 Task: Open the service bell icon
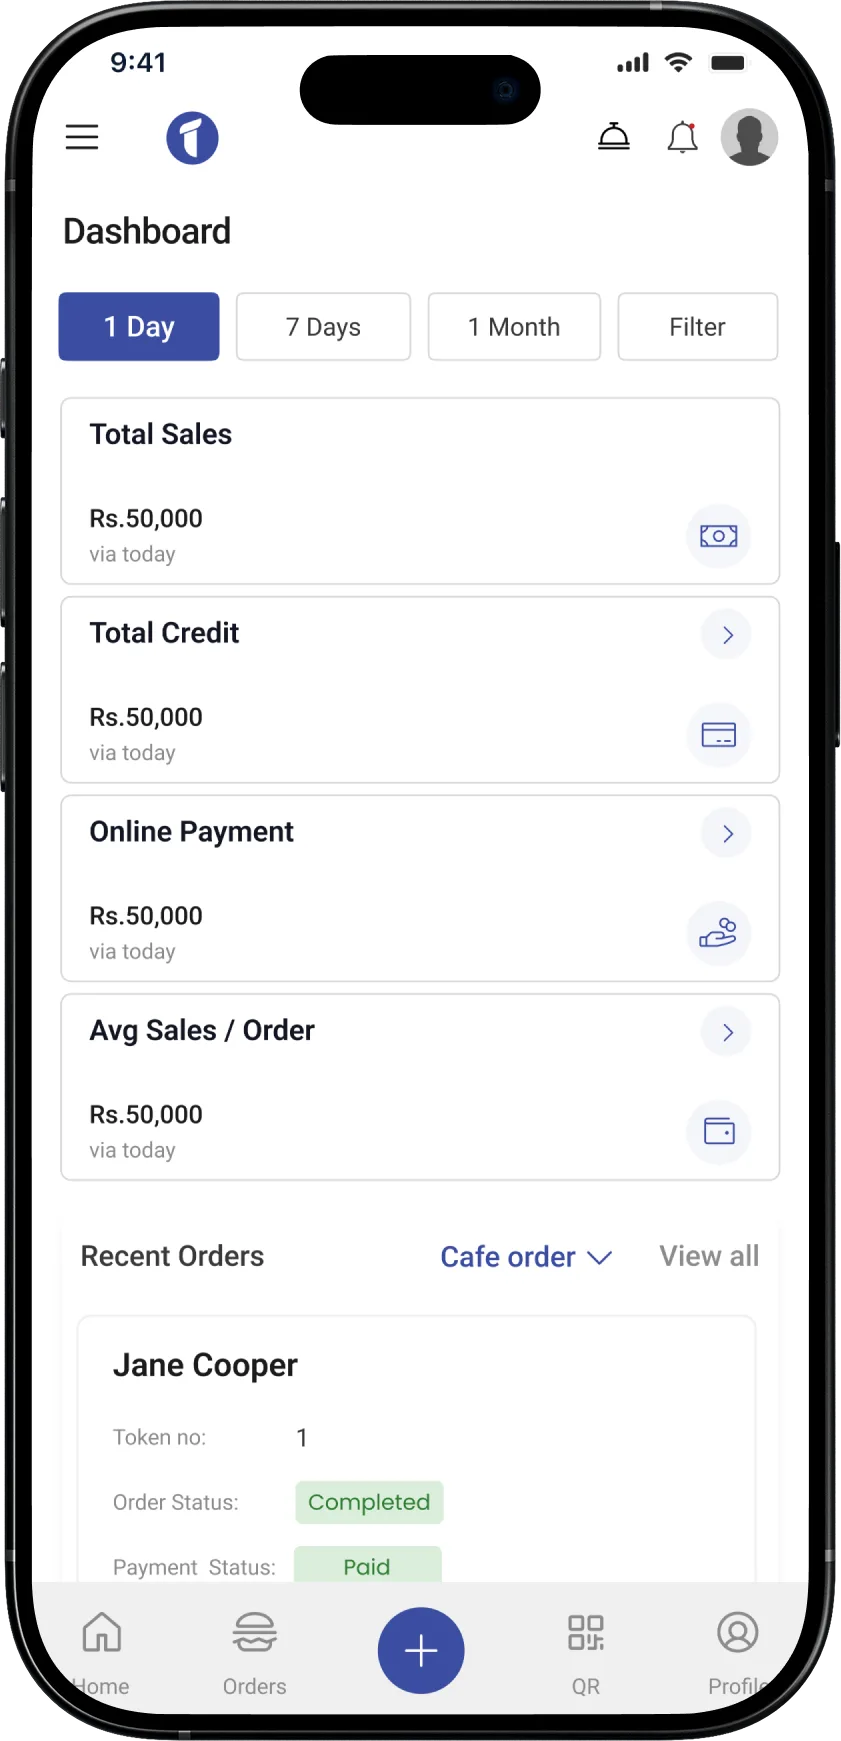pos(614,137)
